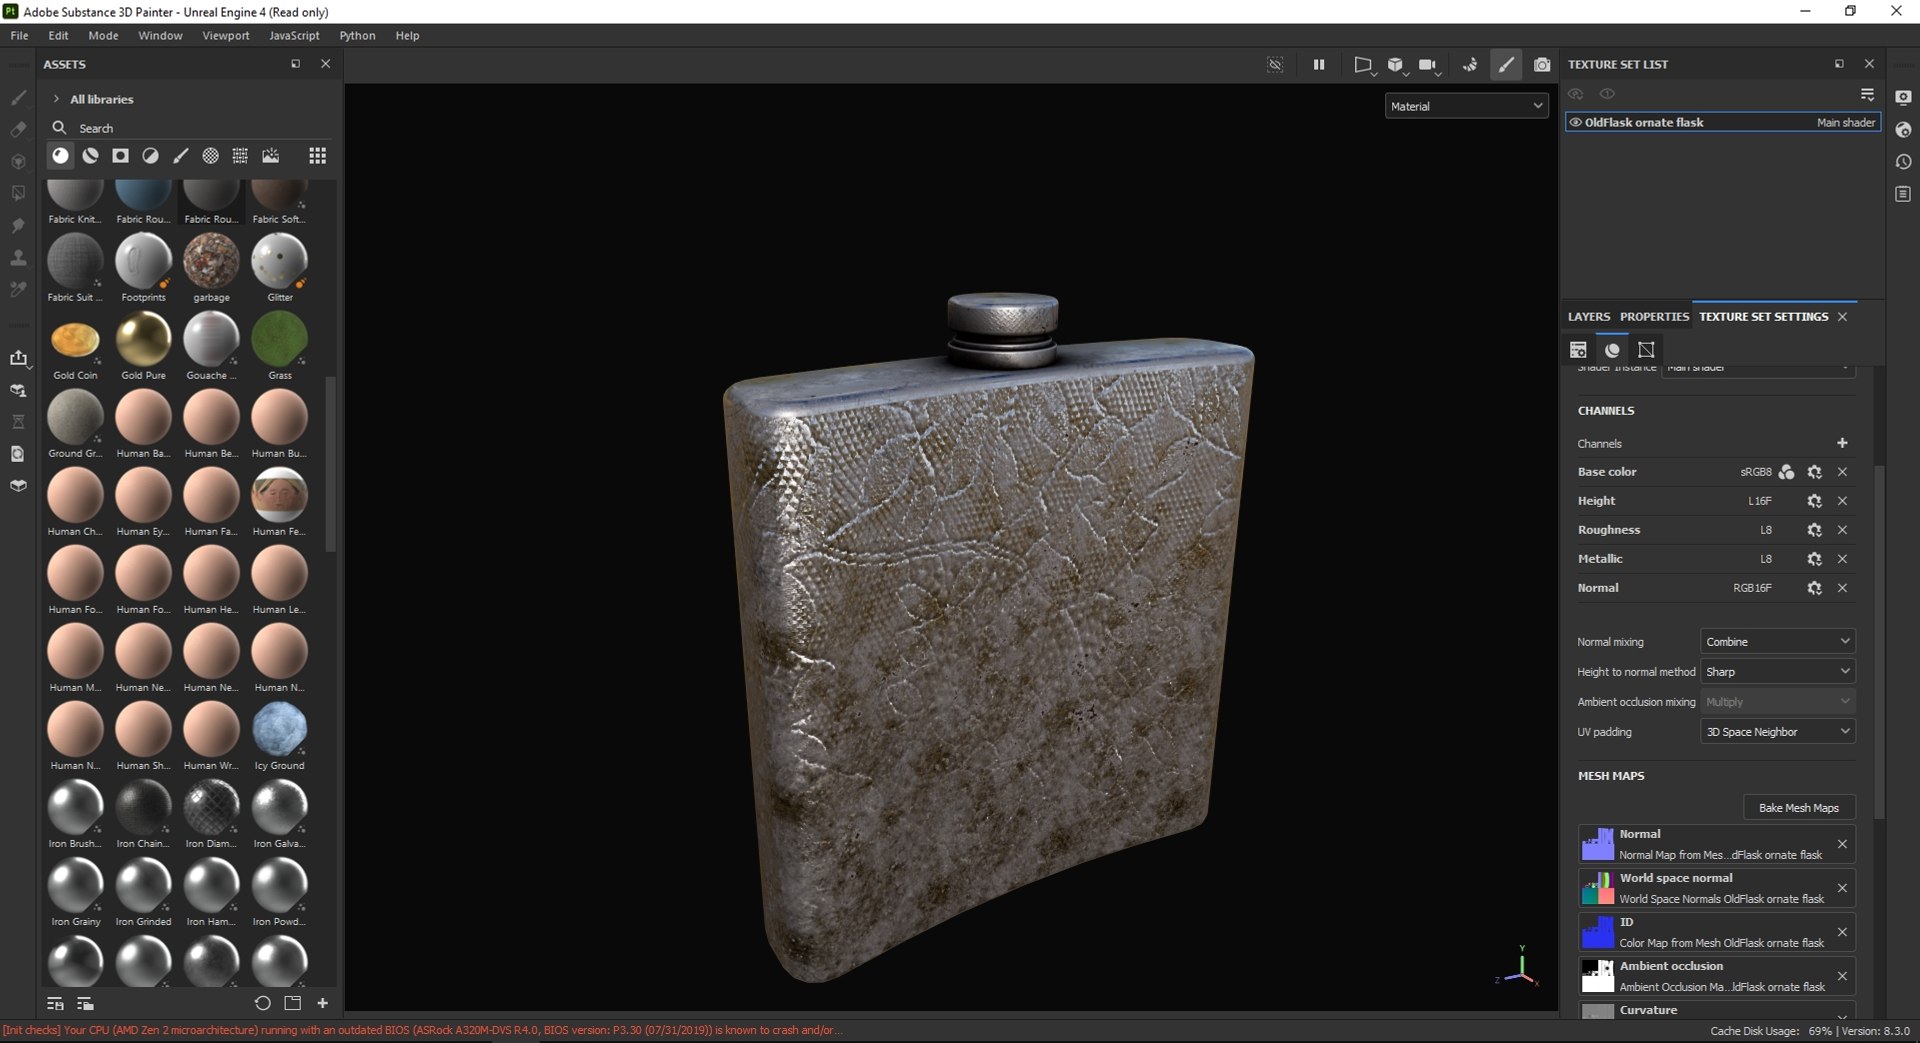The width and height of the screenshot is (1920, 1043).
Task: Open the export textures icon in left sidebar
Action: click(x=18, y=357)
